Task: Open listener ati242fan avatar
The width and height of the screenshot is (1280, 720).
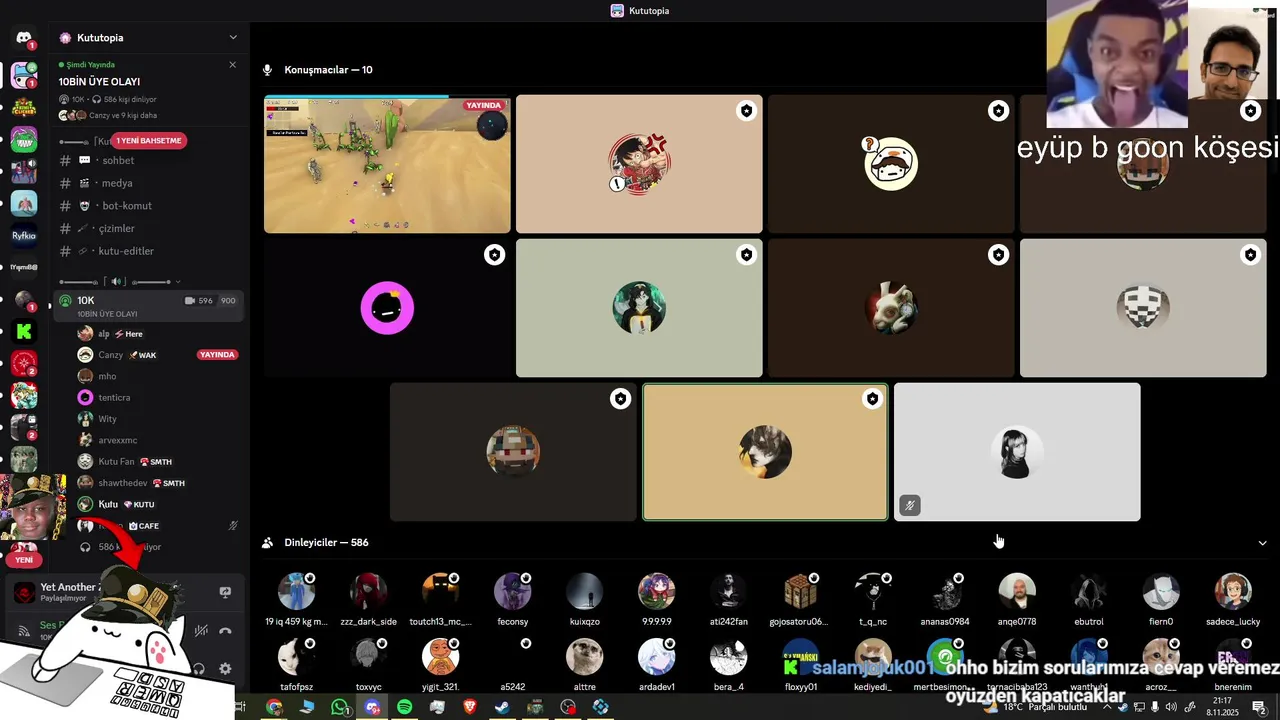Action: (x=729, y=592)
